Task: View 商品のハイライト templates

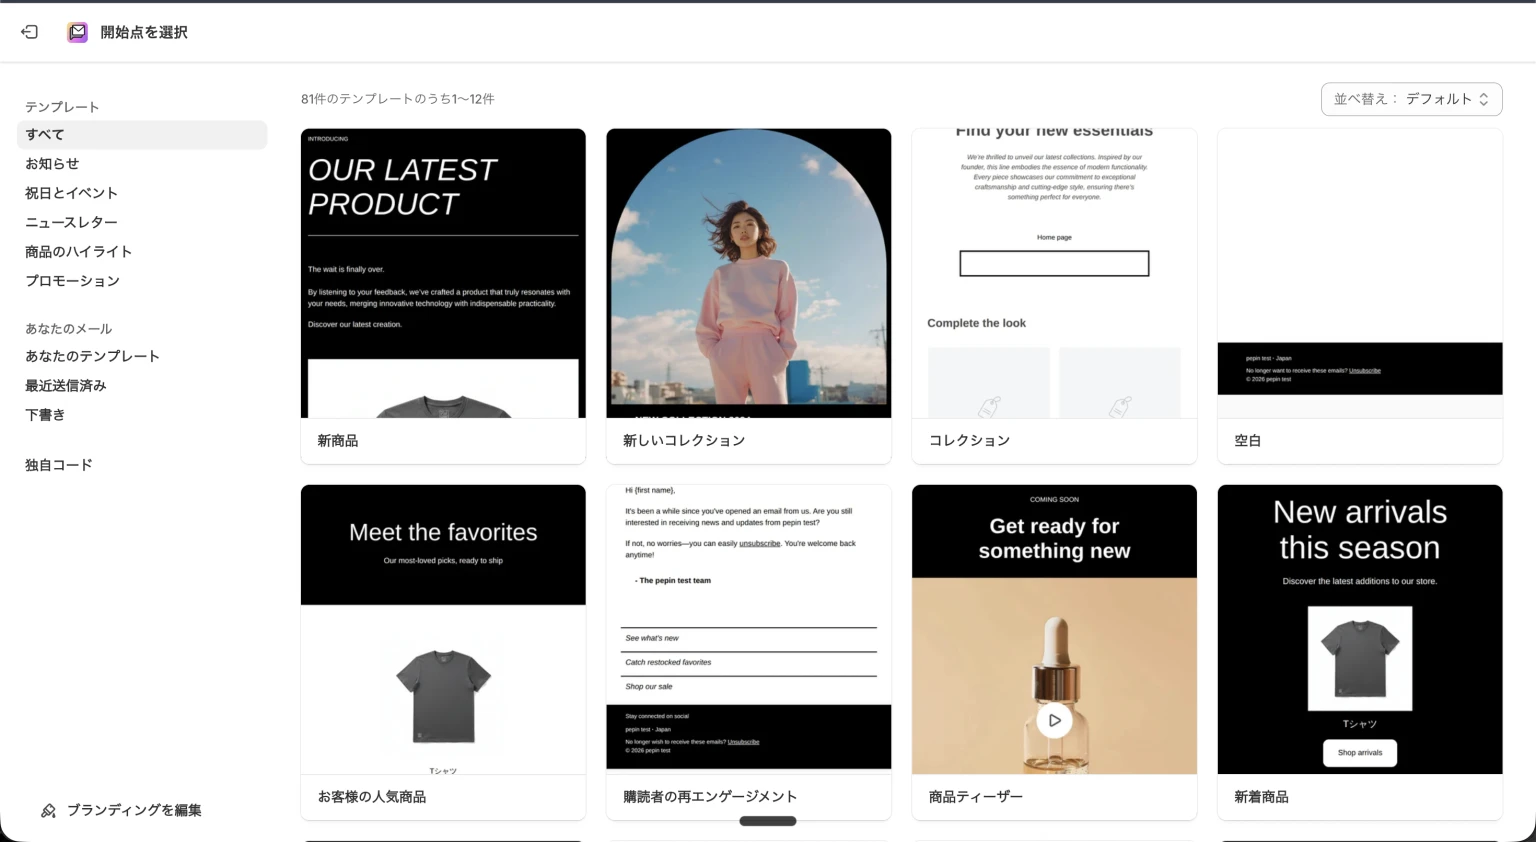Action: click(78, 251)
